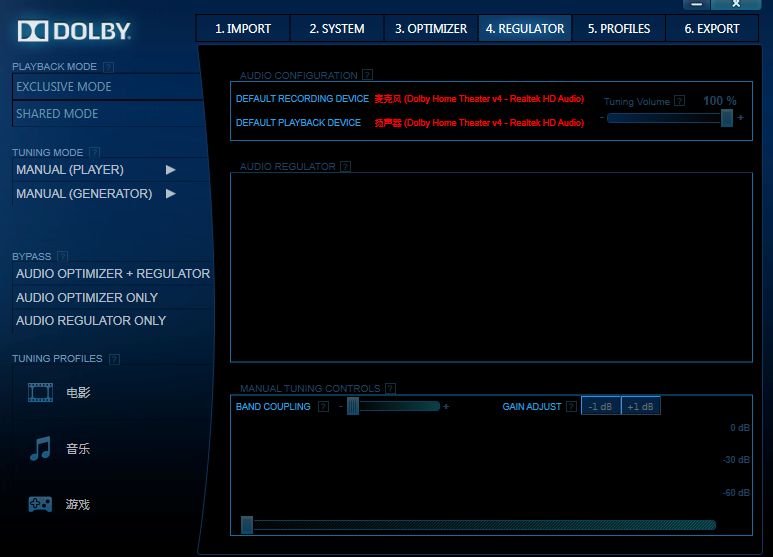
Task: Close the Dolby tuning window
Action: (736, 4)
